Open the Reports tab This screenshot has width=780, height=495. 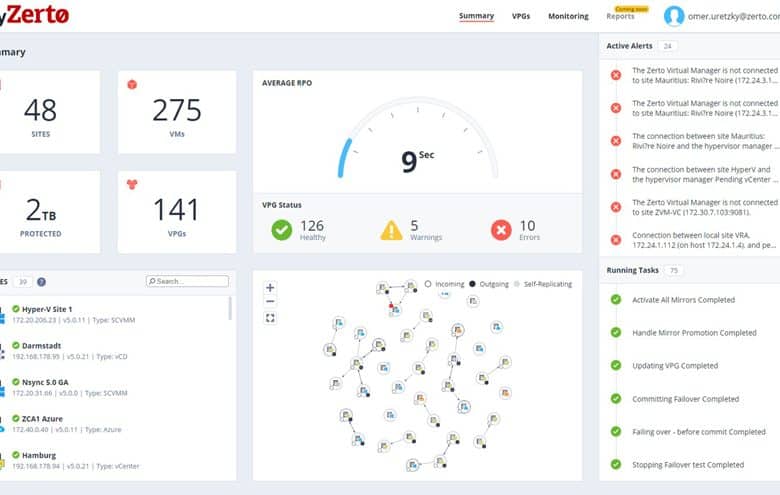click(x=620, y=16)
